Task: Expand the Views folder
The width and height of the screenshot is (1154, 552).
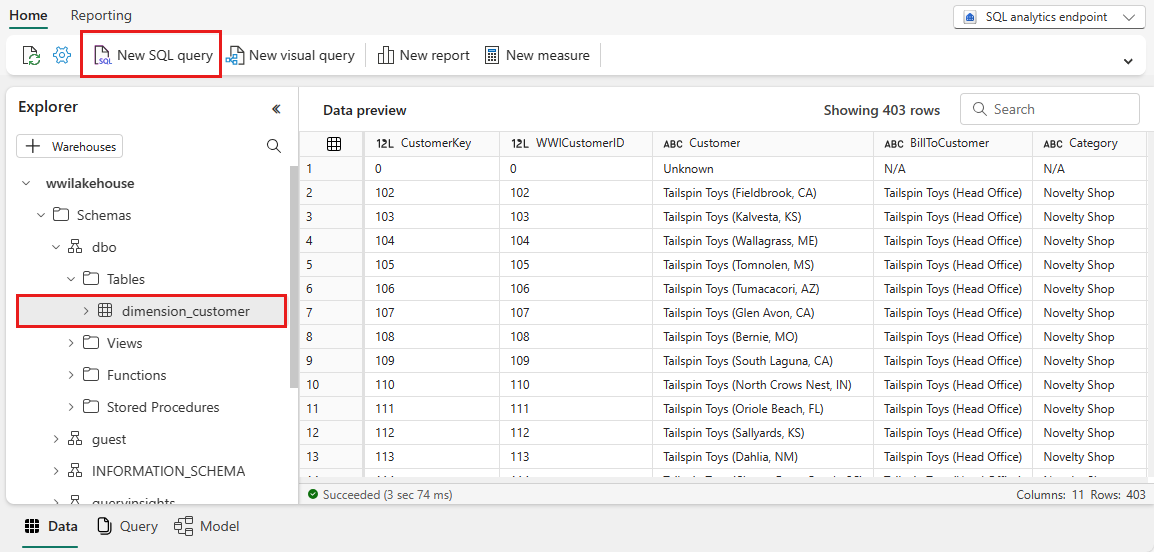Action: tap(71, 343)
